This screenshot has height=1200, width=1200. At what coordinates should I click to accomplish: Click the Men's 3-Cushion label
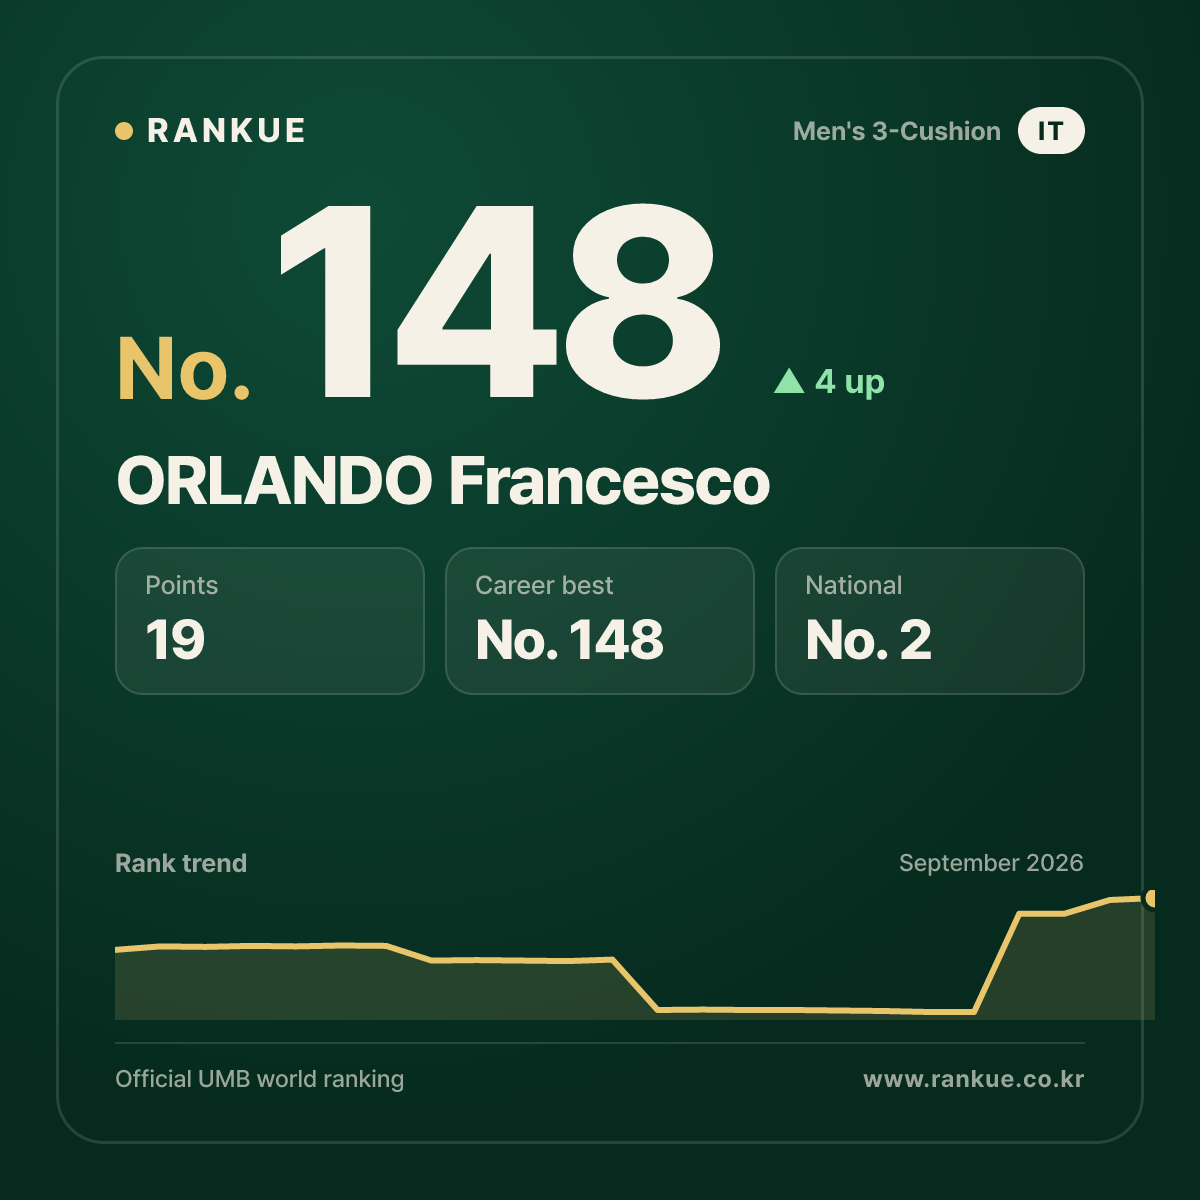tap(897, 131)
